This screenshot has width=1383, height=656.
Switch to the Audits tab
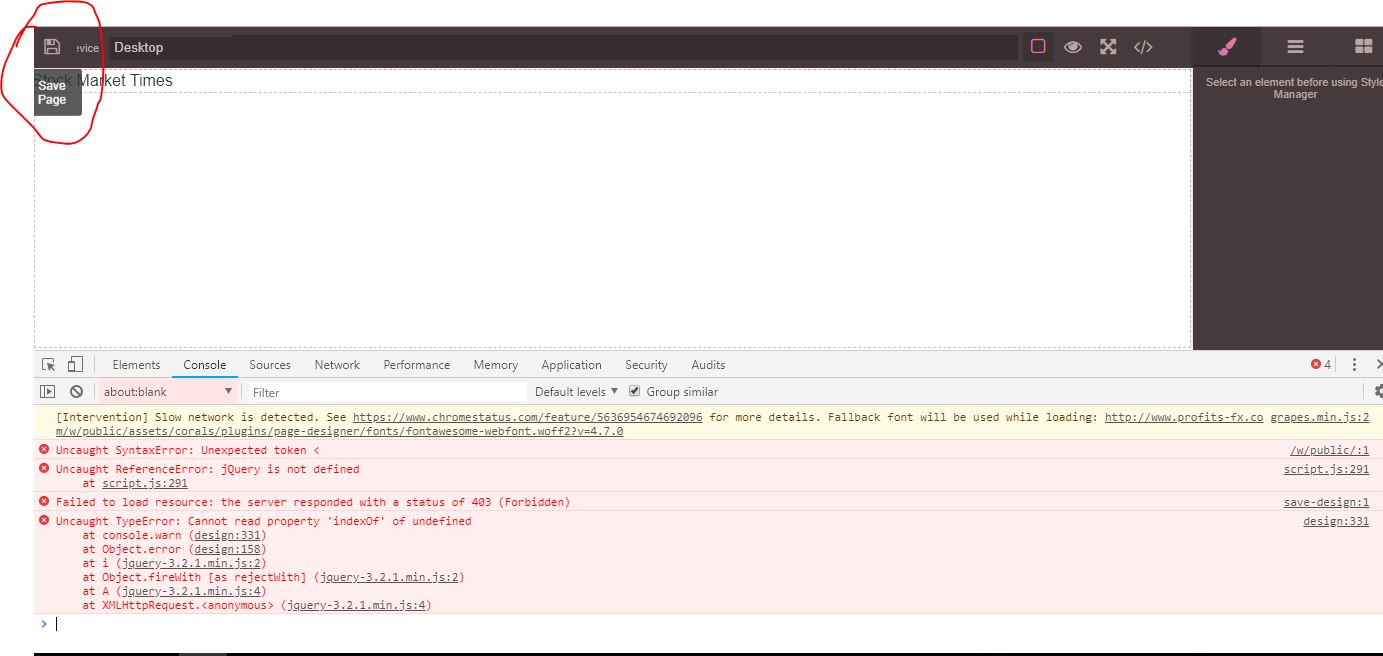708,365
